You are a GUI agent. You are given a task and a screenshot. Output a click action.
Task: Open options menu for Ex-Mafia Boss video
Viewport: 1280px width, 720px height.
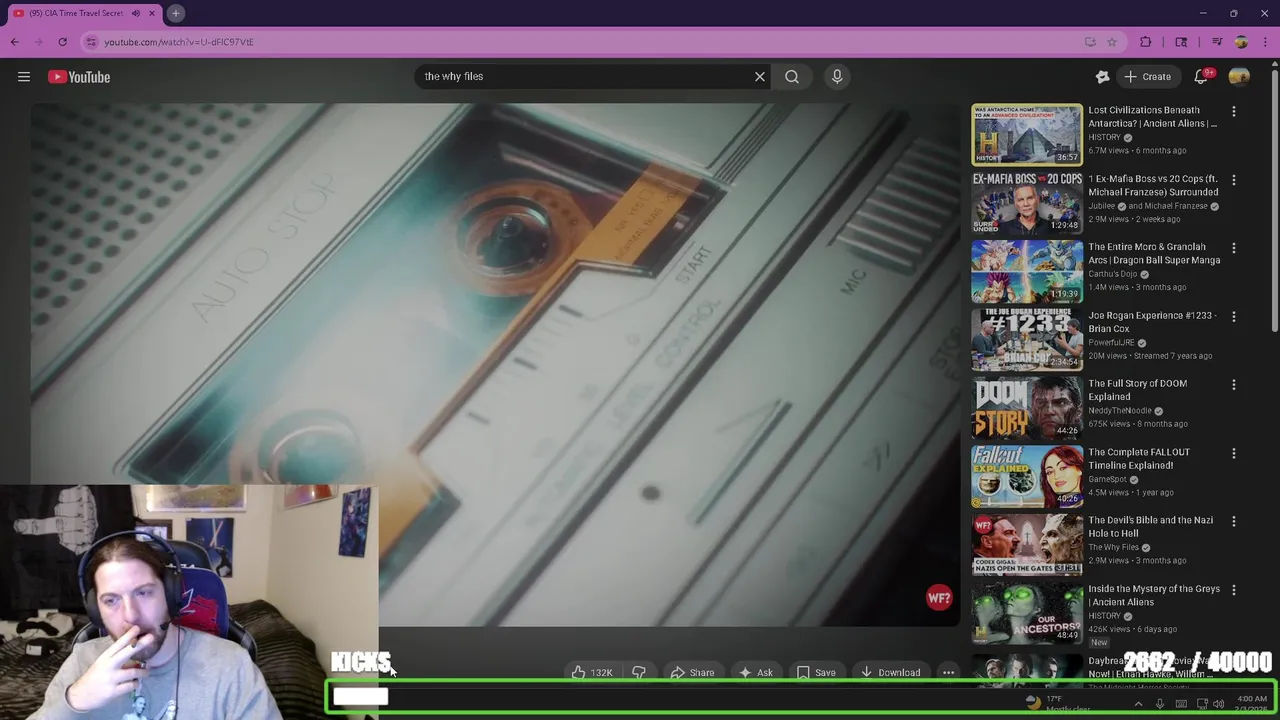tap(1234, 180)
